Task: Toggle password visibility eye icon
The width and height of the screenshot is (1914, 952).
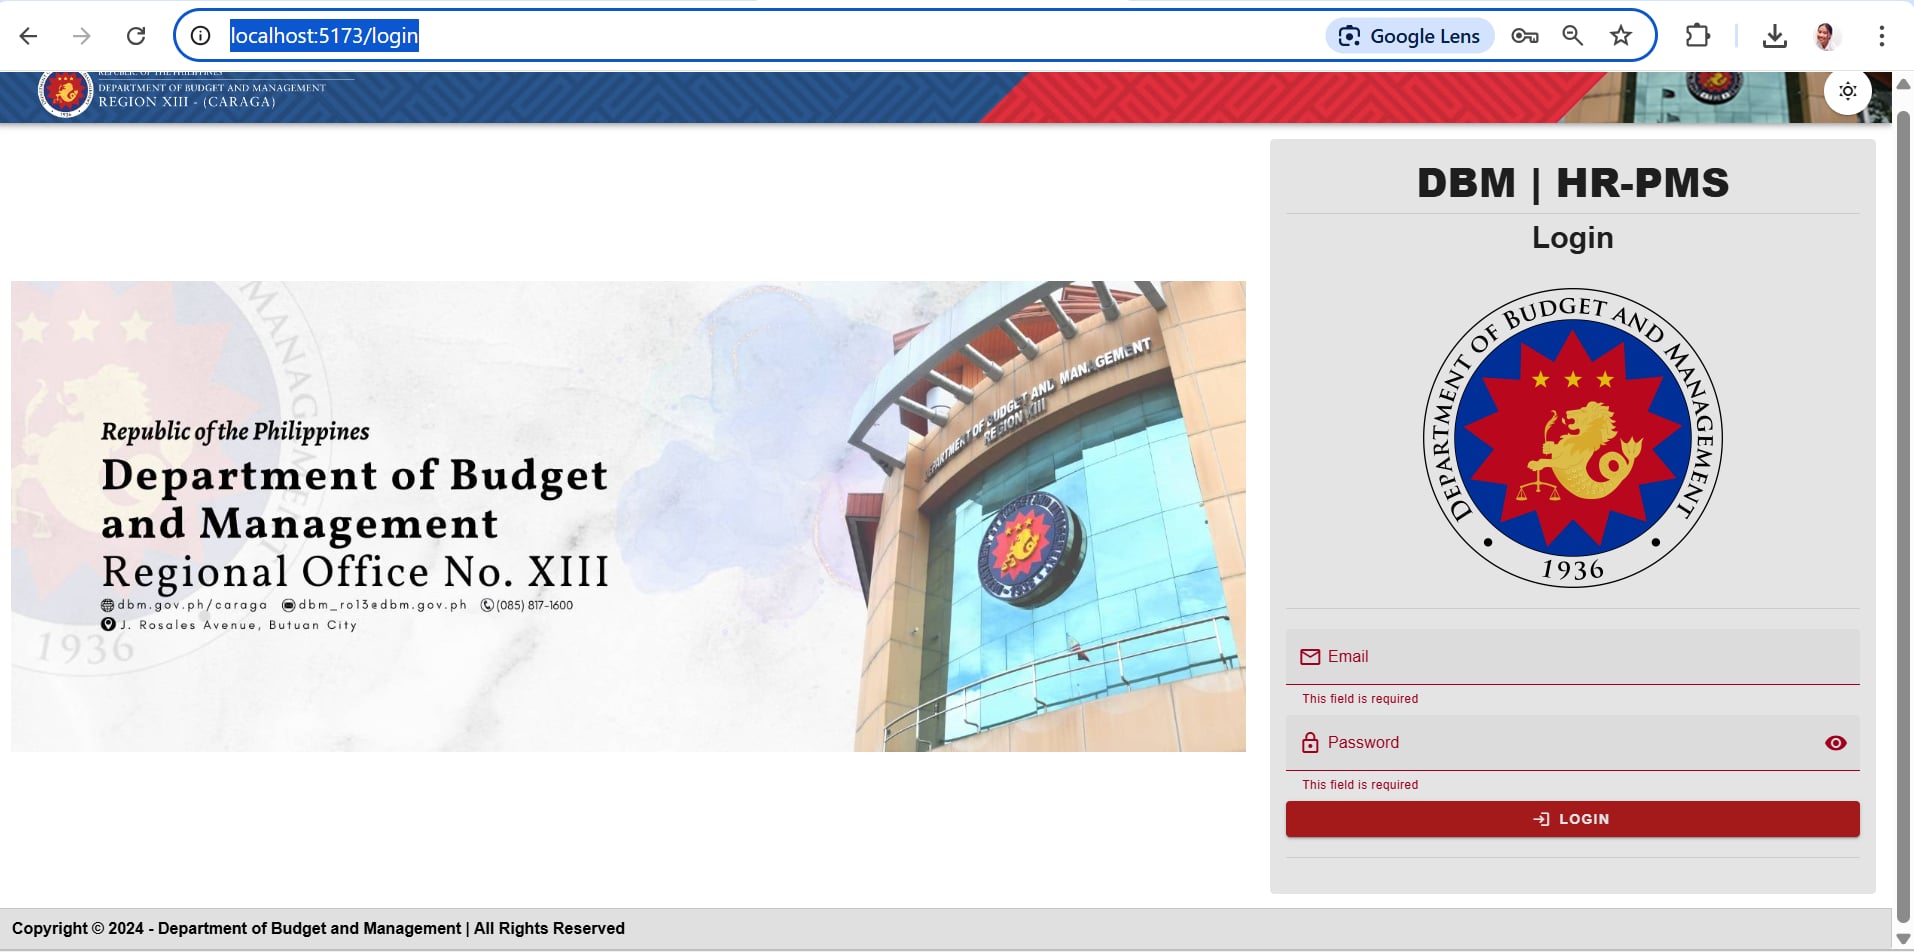Action: [1836, 743]
